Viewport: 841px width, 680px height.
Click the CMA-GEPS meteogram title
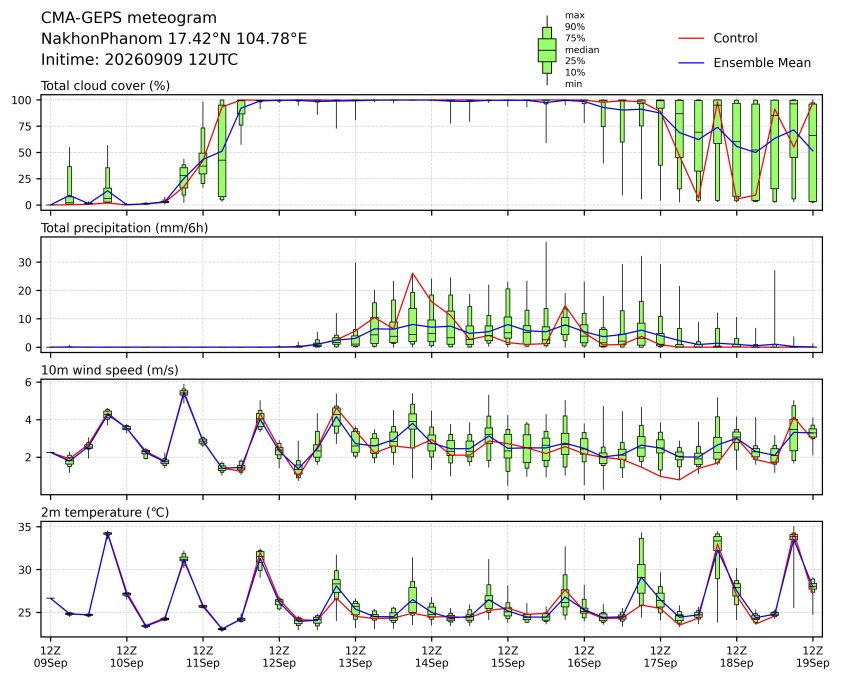[129, 18]
